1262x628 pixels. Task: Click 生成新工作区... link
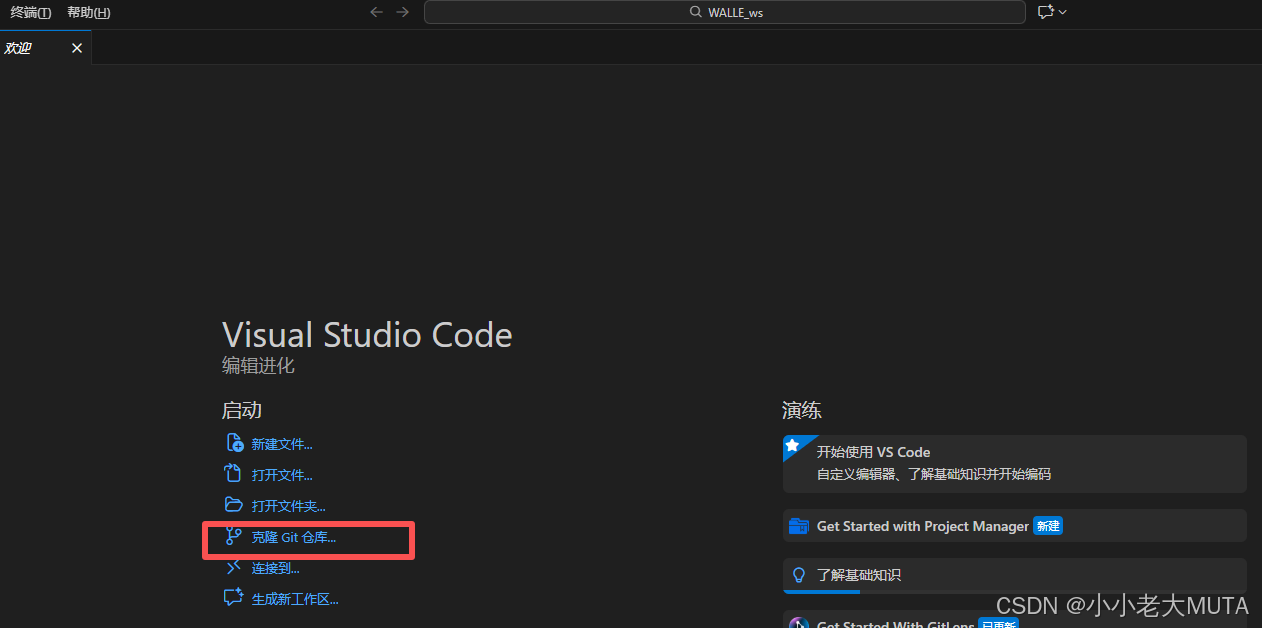(295, 599)
